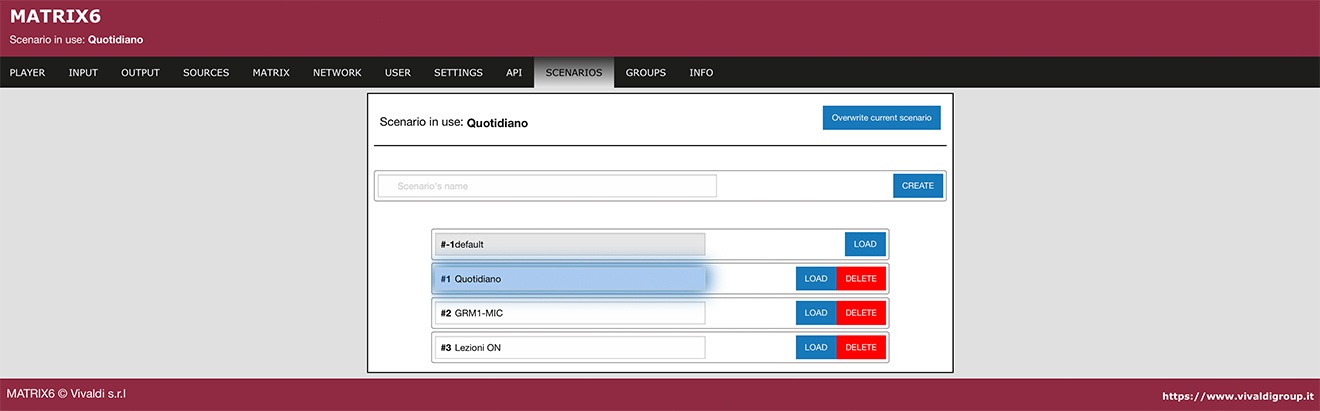
Task: Open the SOURCES tab
Action: (x=206, y=73)
